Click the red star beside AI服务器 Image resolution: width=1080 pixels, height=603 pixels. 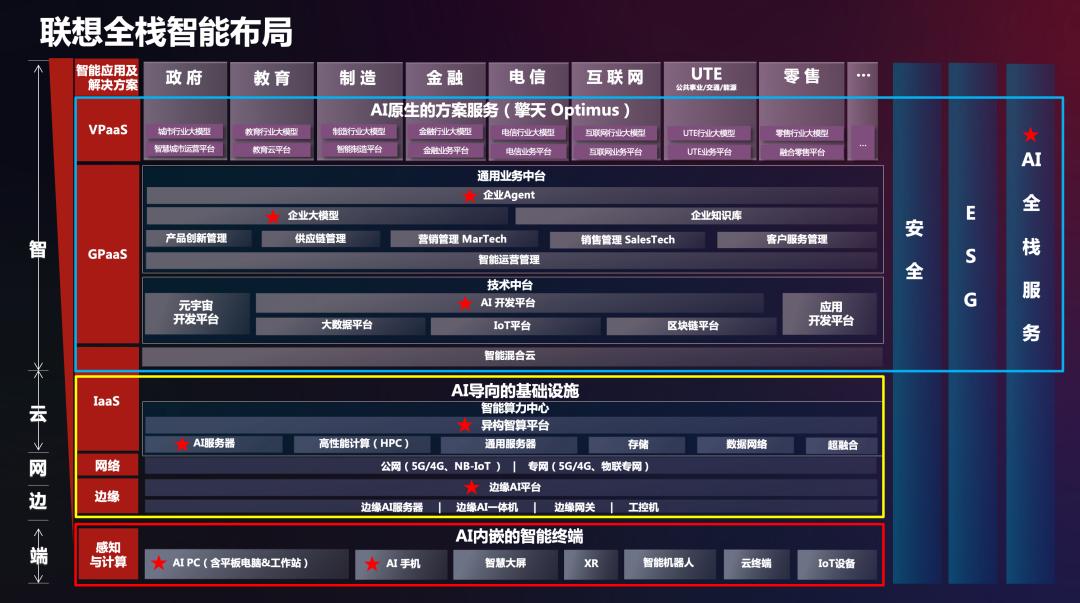pos(182,444)
